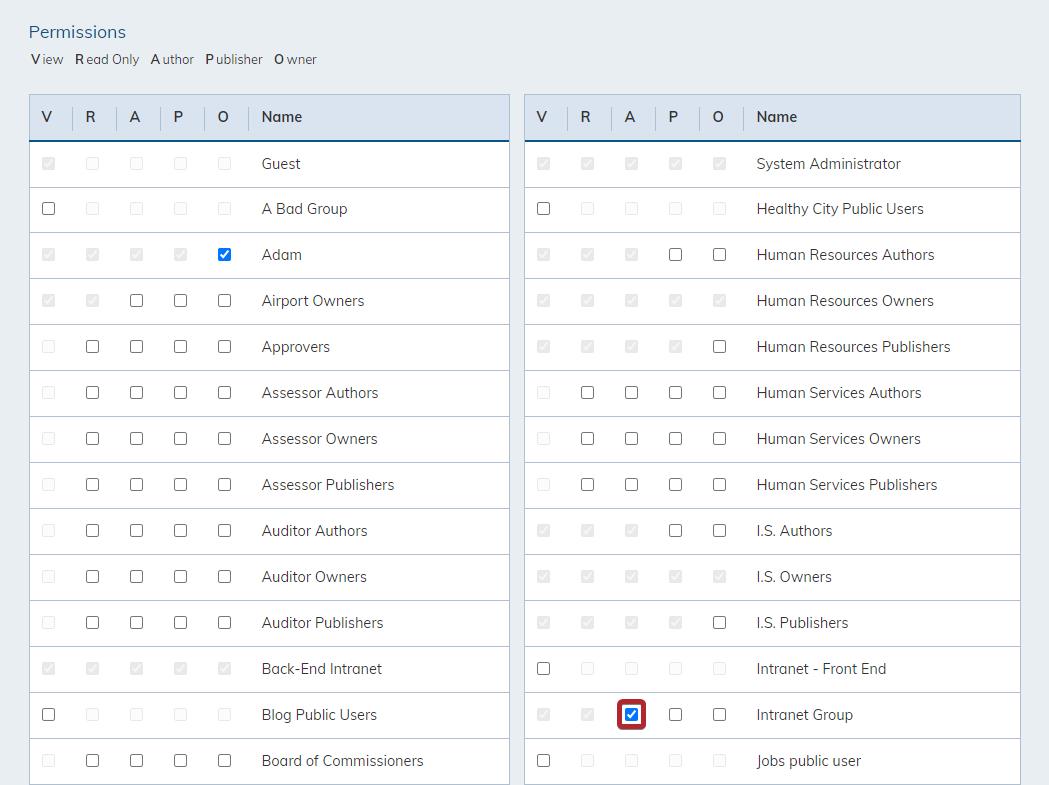1049x785 pixels.
Task: Uncheck the Owner checkbox for Adam
Action: (224, 255)
